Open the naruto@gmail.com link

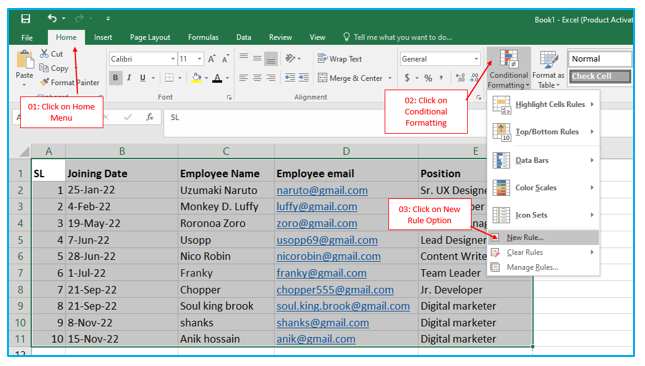point(322,190)
